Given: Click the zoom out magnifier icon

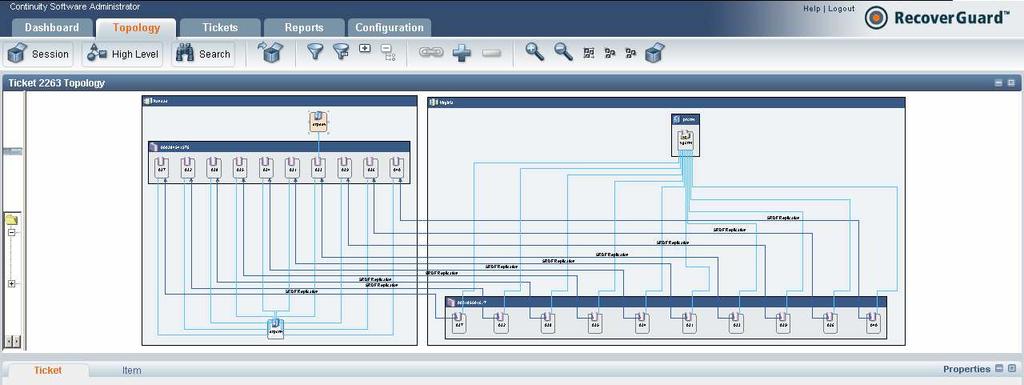Looking at the screenshot, I should 564,52.
